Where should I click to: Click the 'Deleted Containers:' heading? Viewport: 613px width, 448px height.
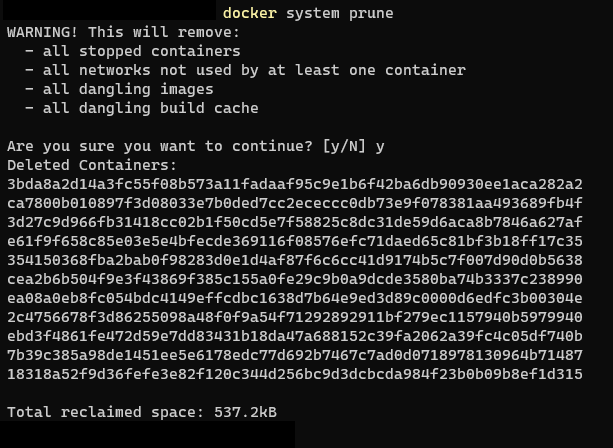coord(92,165)
